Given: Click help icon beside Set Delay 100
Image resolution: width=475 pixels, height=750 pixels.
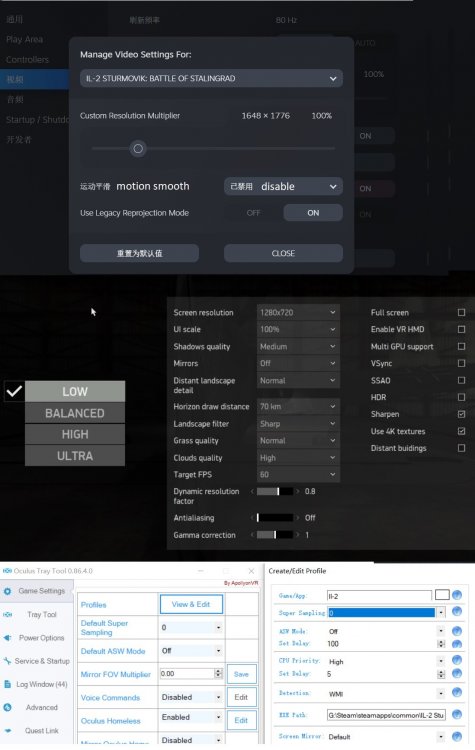Looking at the screenshot, I should (x=457, y=644).
